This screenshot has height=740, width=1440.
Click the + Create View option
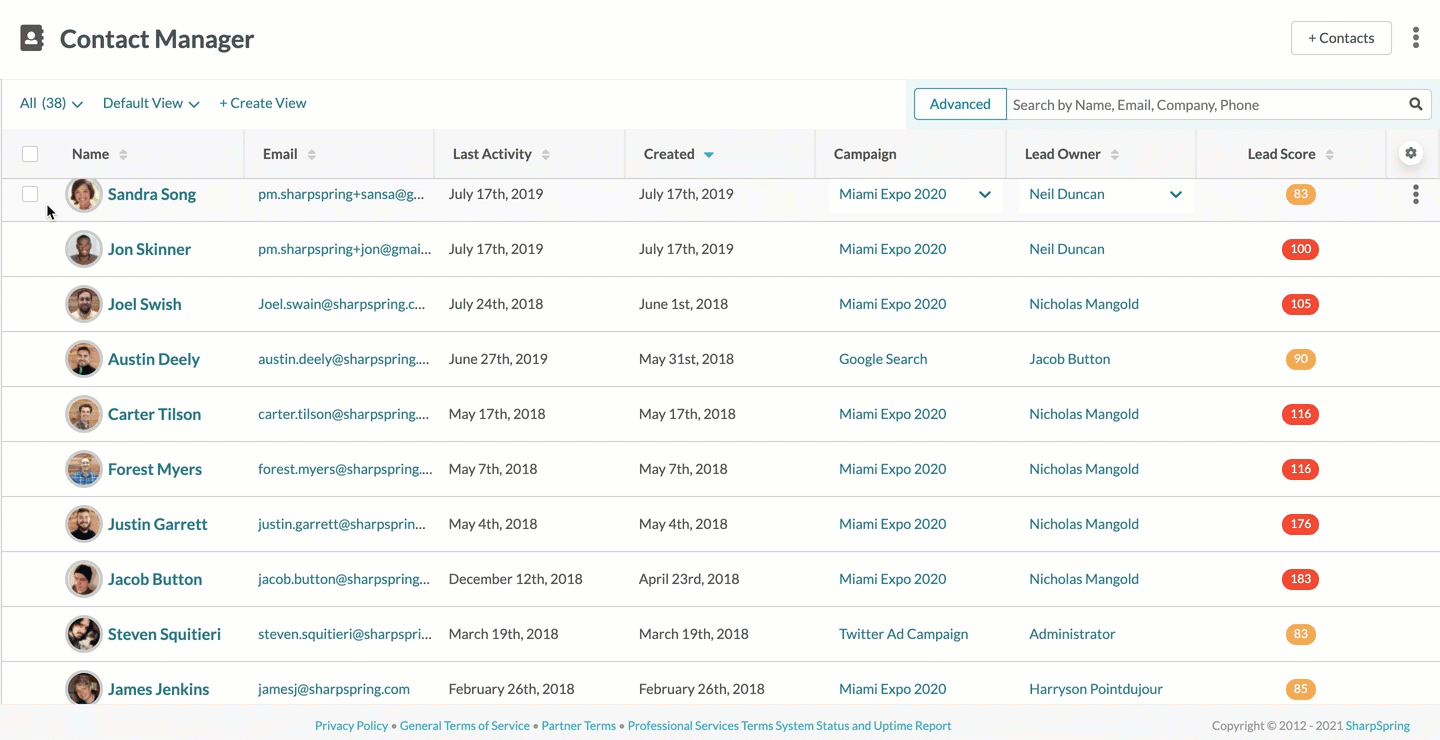(x=263, y=104)
